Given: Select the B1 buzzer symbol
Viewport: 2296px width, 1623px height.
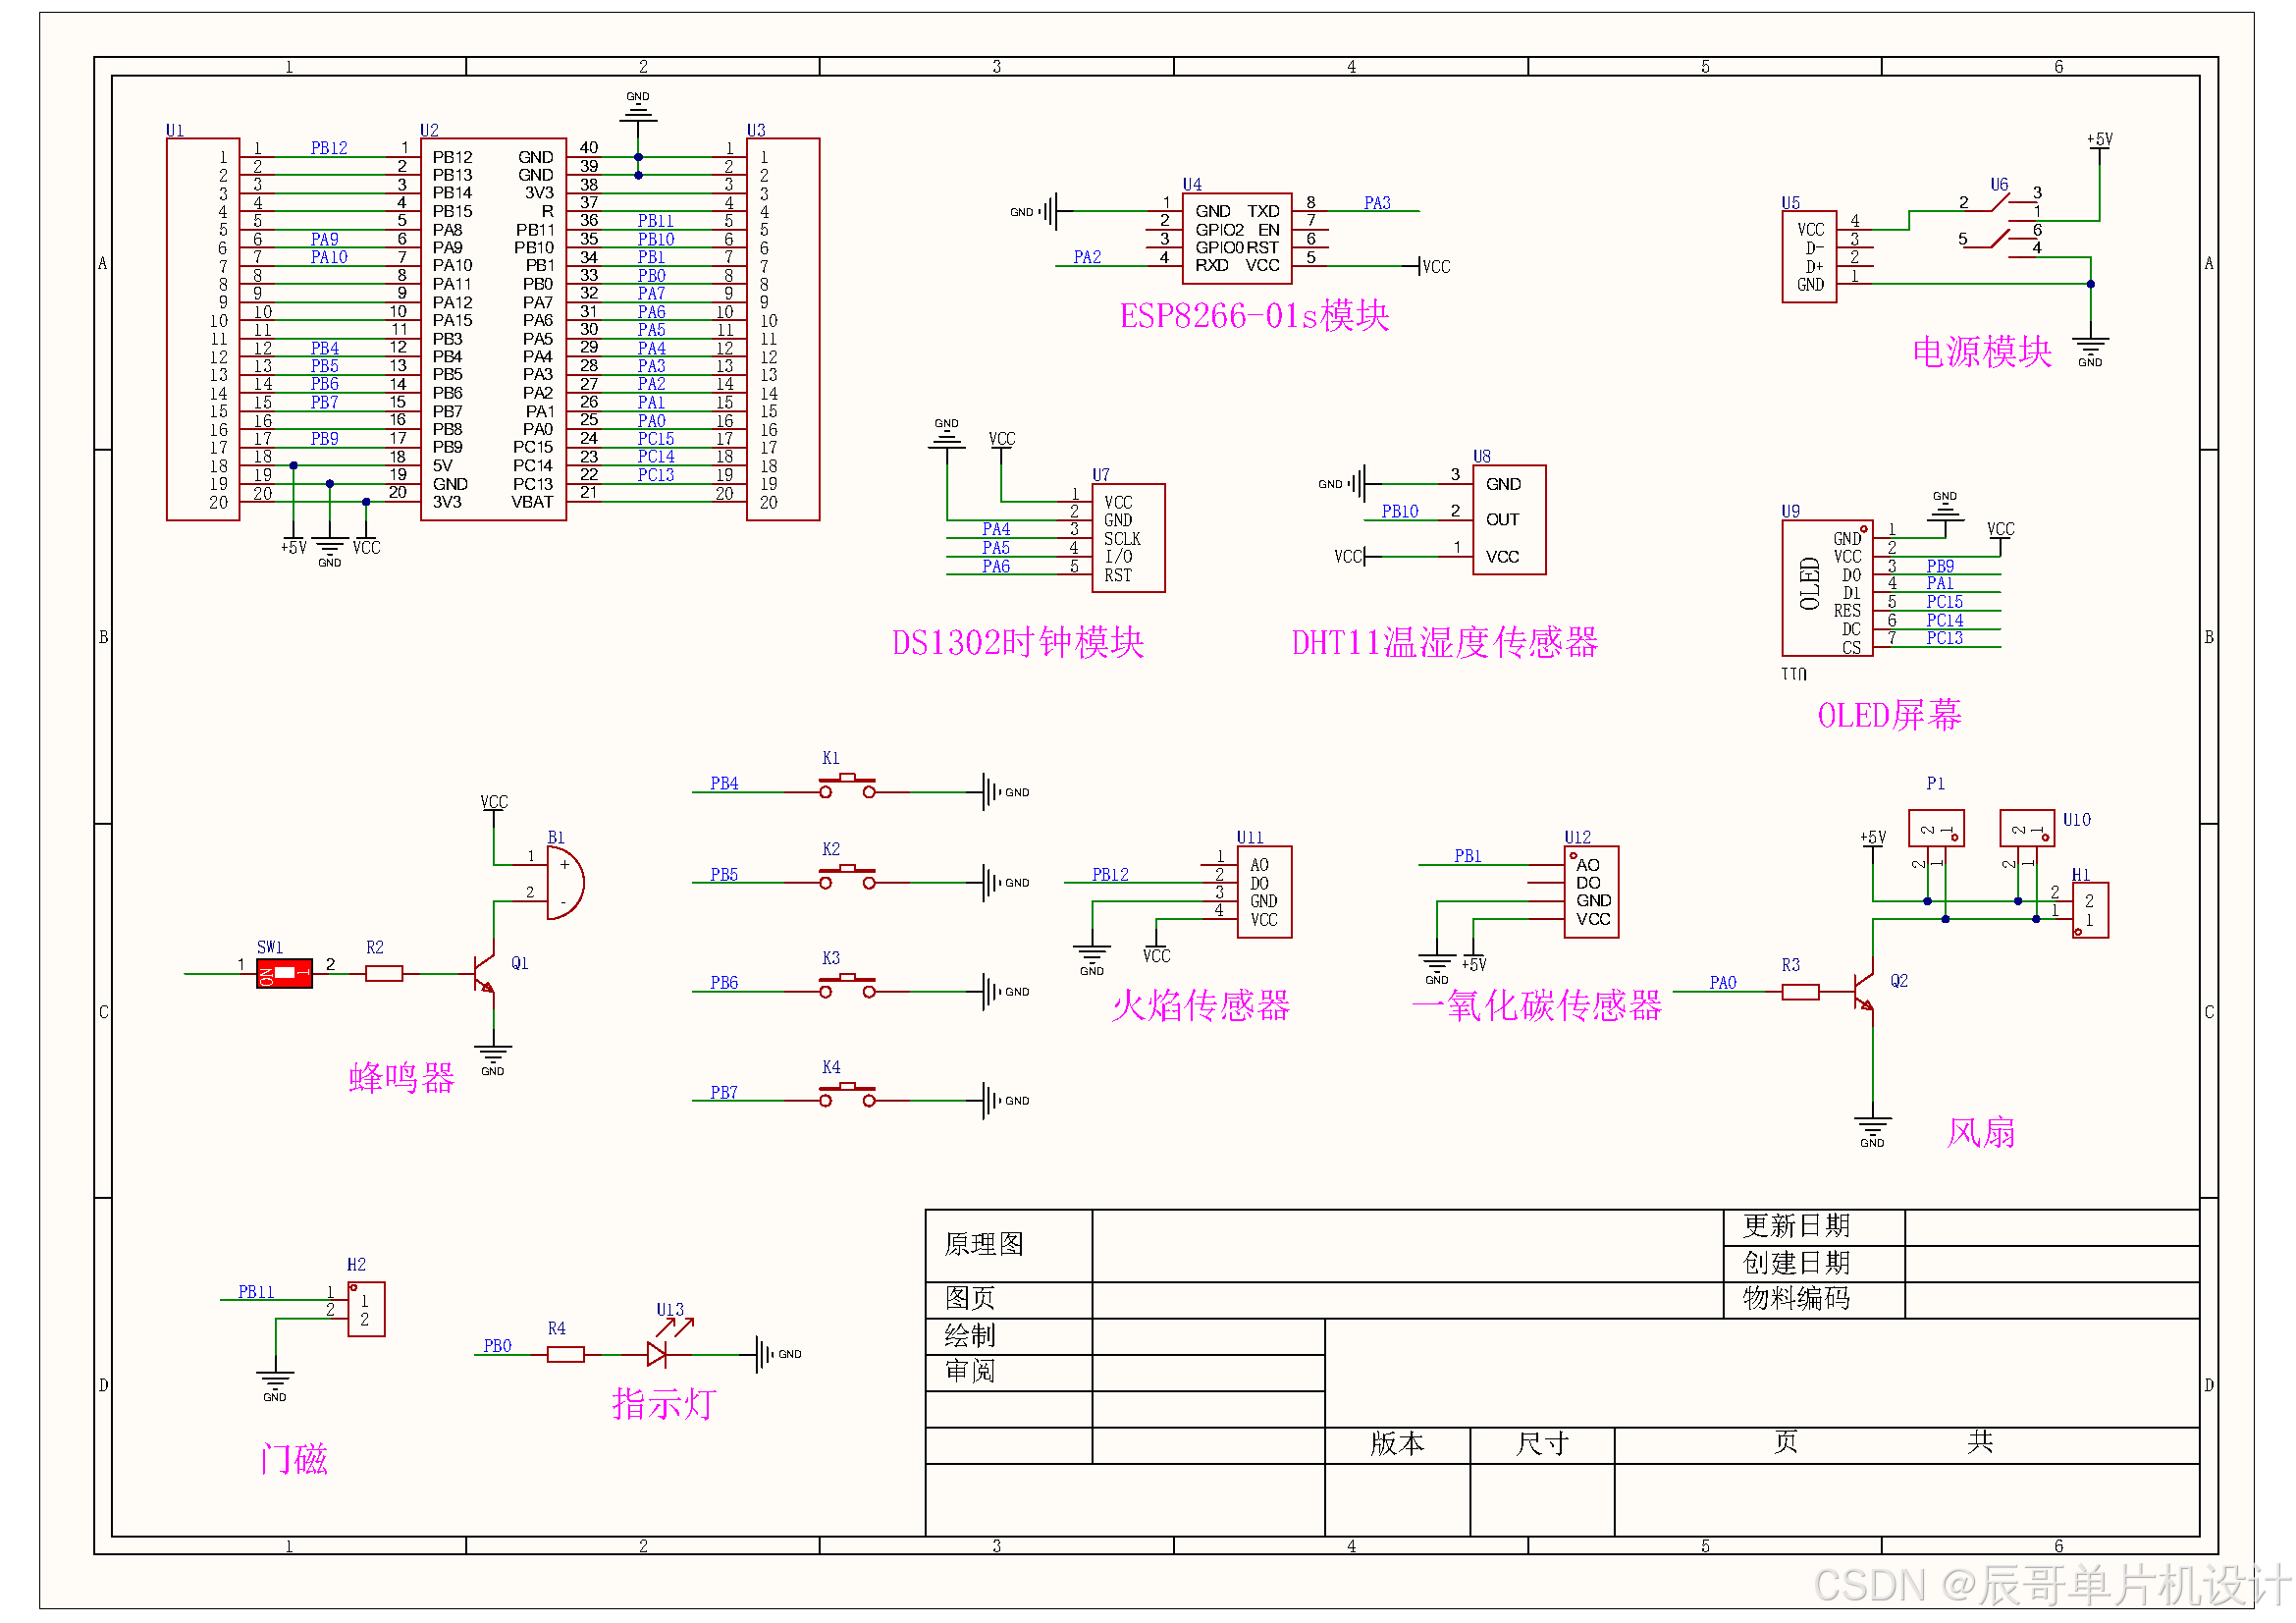Looking at the screenshot, I should (x=564, y=883).
